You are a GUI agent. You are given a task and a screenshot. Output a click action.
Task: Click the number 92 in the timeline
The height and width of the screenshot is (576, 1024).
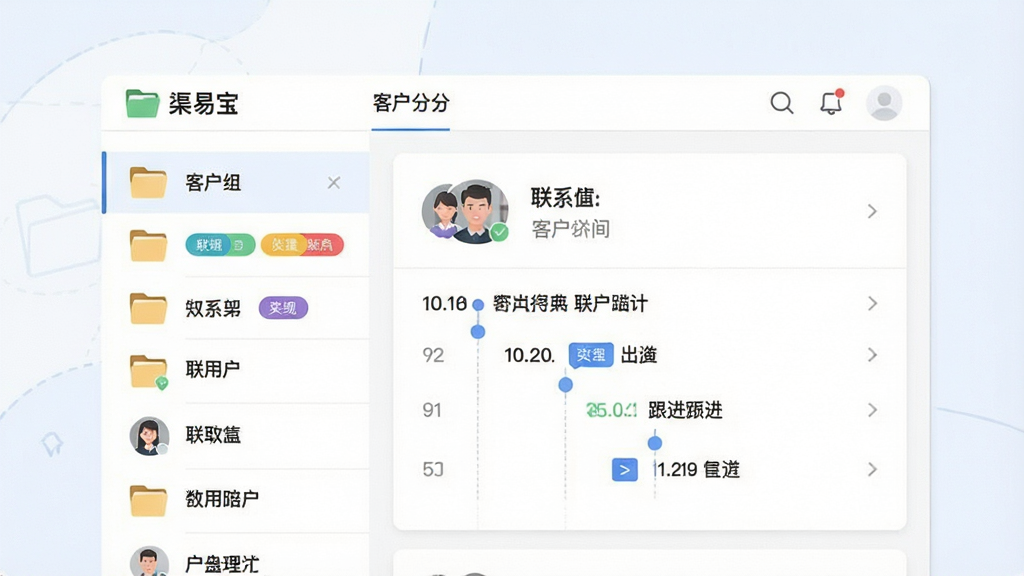(x=433, y=355)
